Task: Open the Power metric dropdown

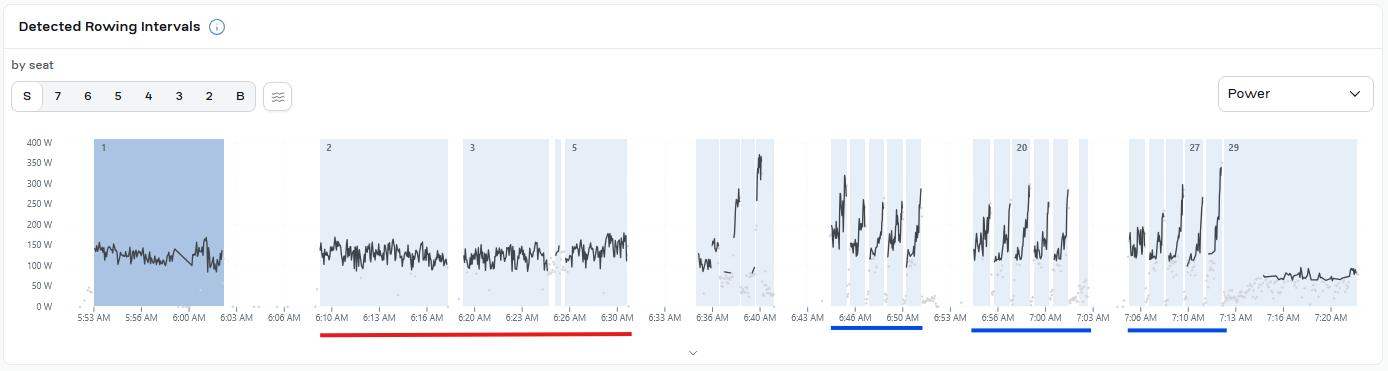Action: click(x=1296, y=94)
